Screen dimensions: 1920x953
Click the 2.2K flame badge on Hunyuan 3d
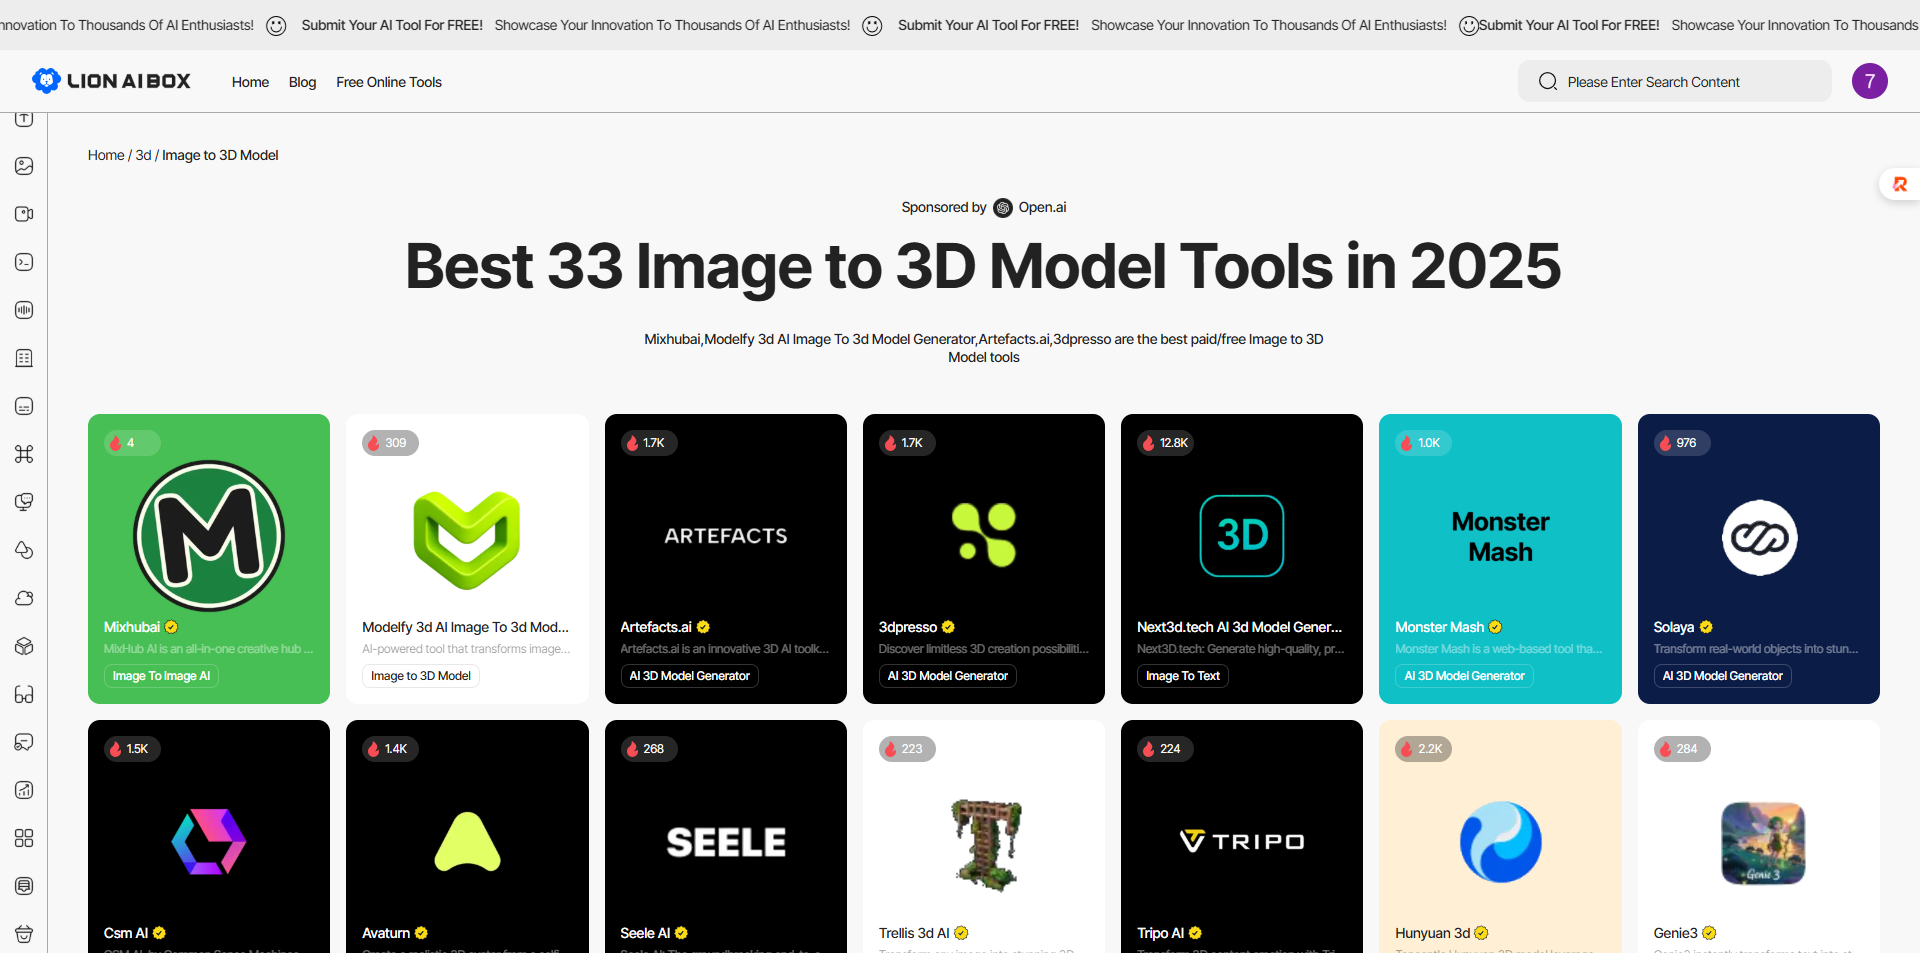click(1423, 749)
